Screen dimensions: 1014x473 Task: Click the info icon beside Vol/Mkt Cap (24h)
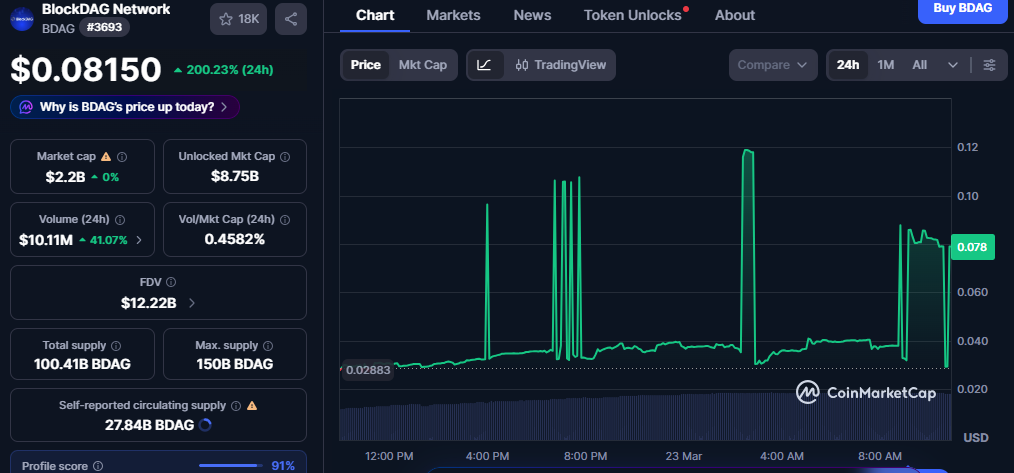[x=285, y=219]
